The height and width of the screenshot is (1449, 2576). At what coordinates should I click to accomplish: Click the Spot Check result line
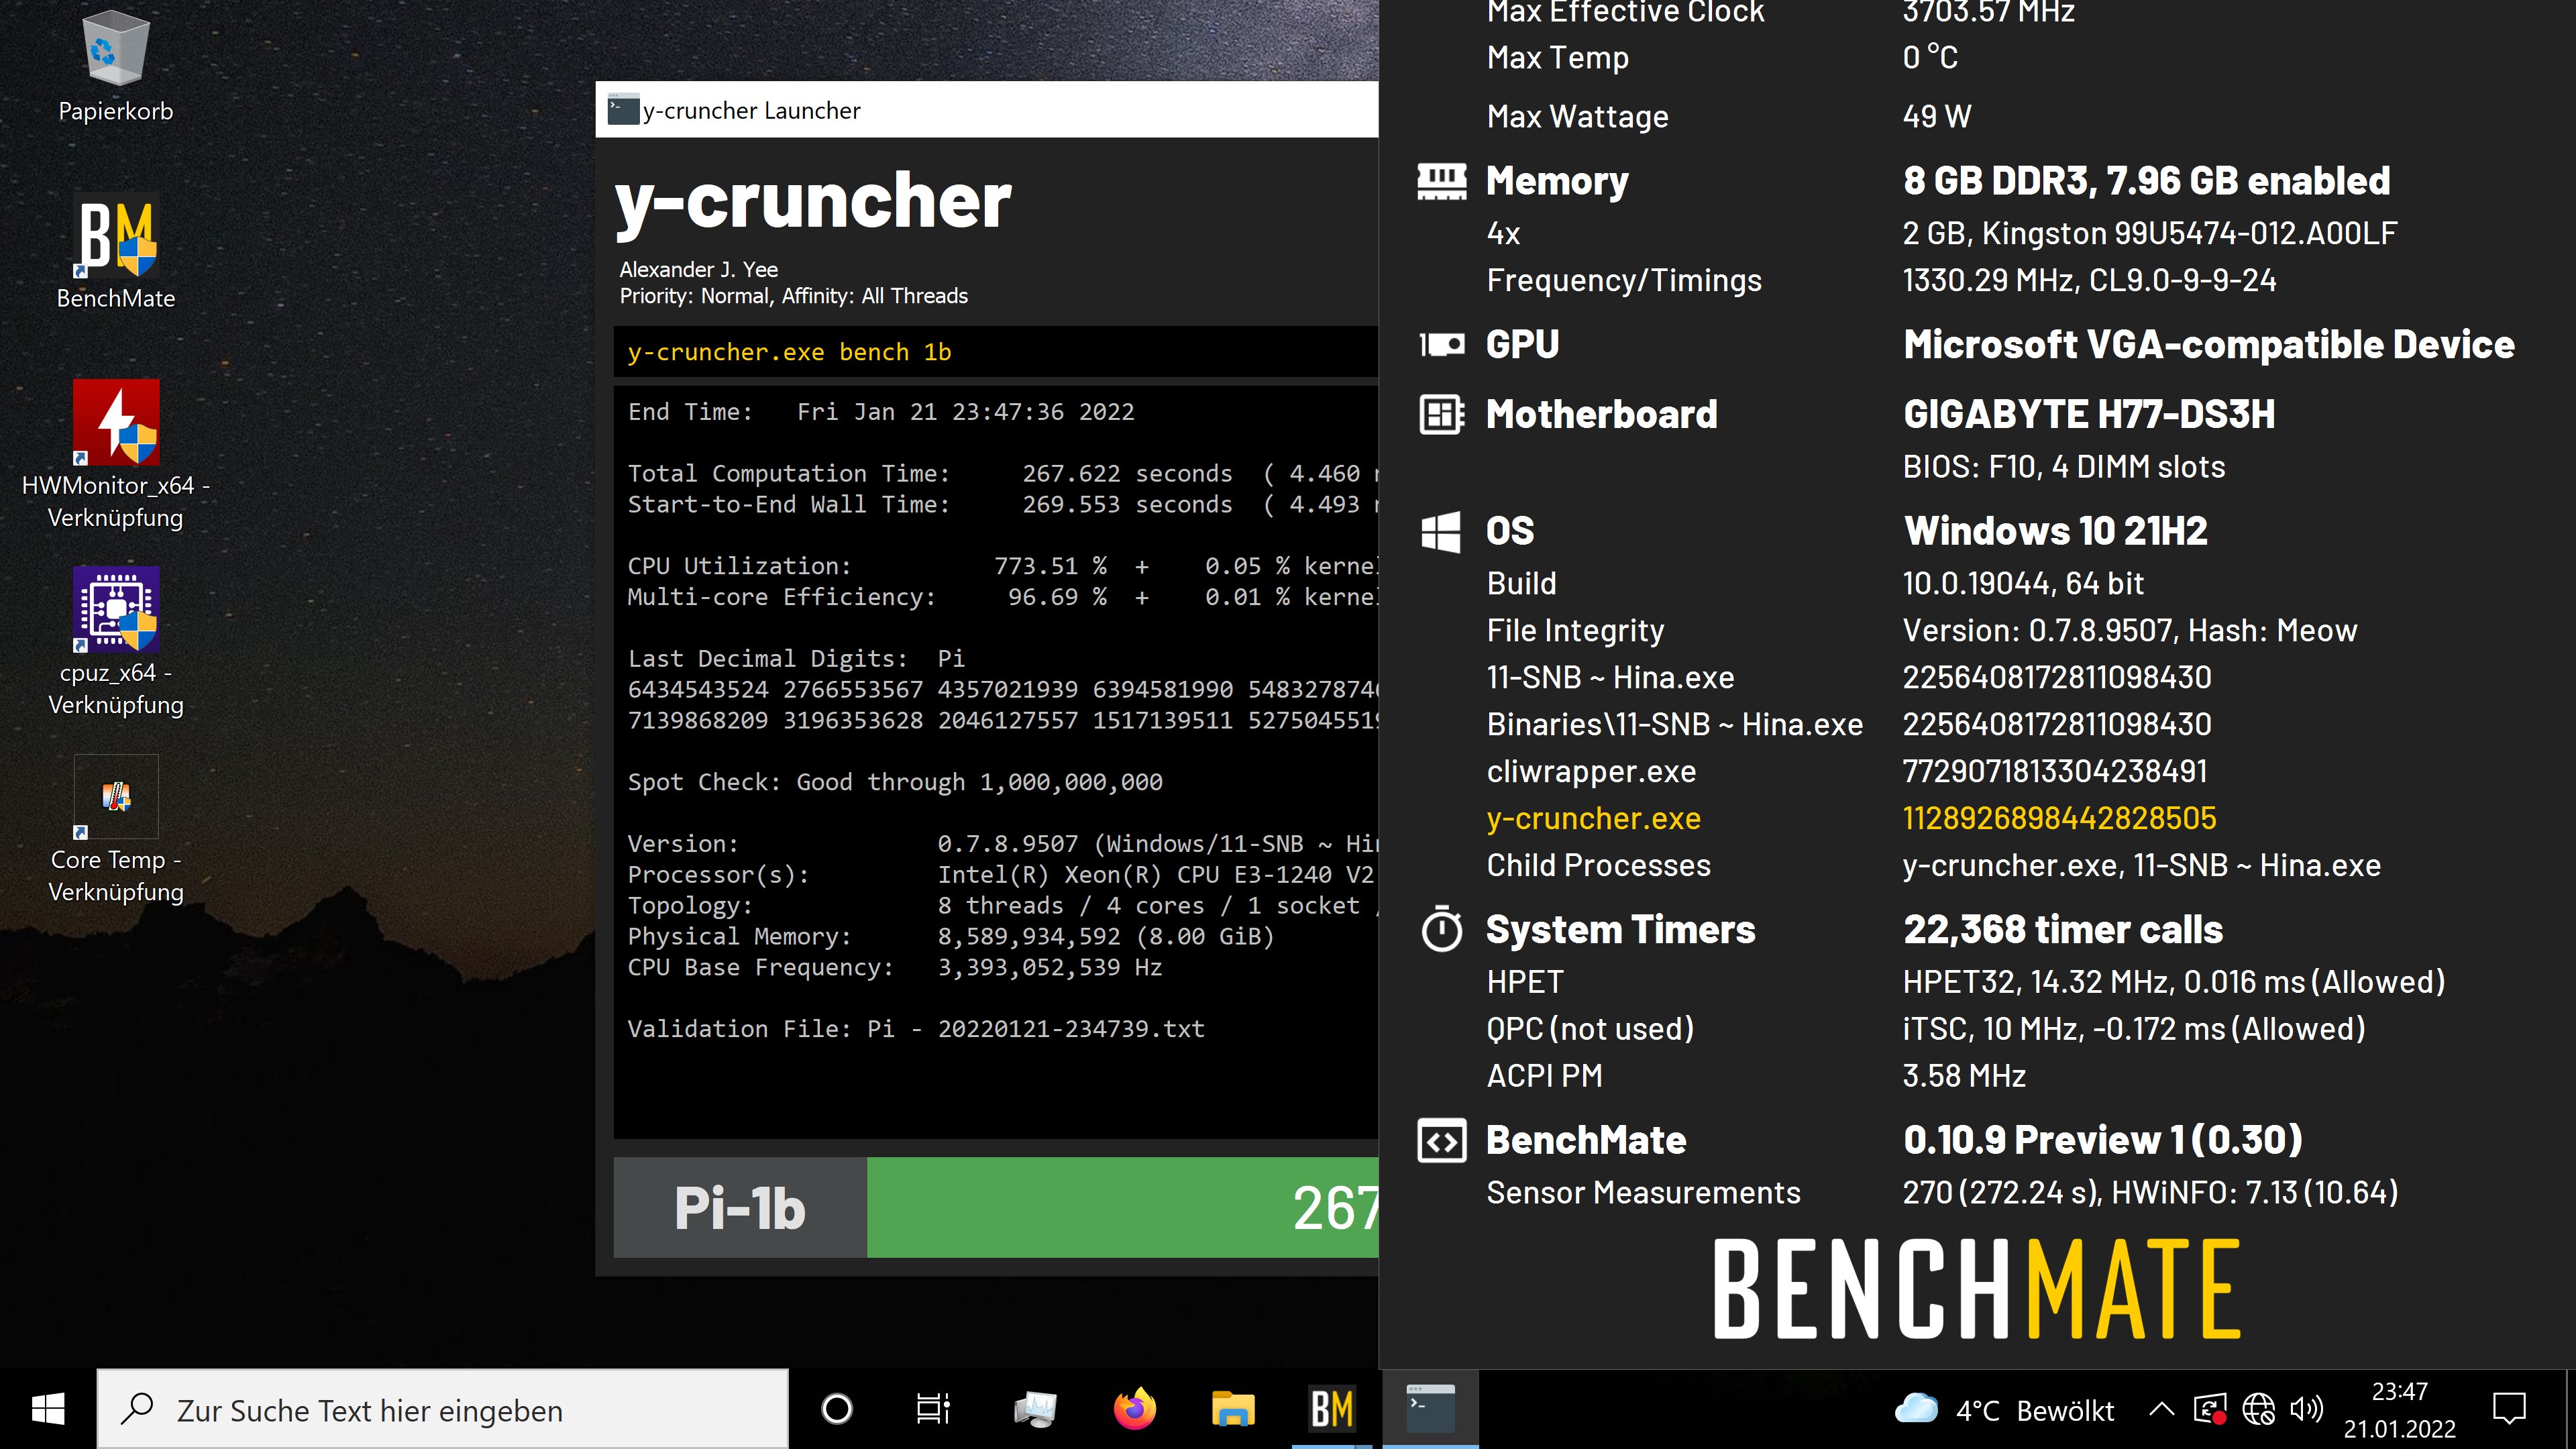point(895,782)
